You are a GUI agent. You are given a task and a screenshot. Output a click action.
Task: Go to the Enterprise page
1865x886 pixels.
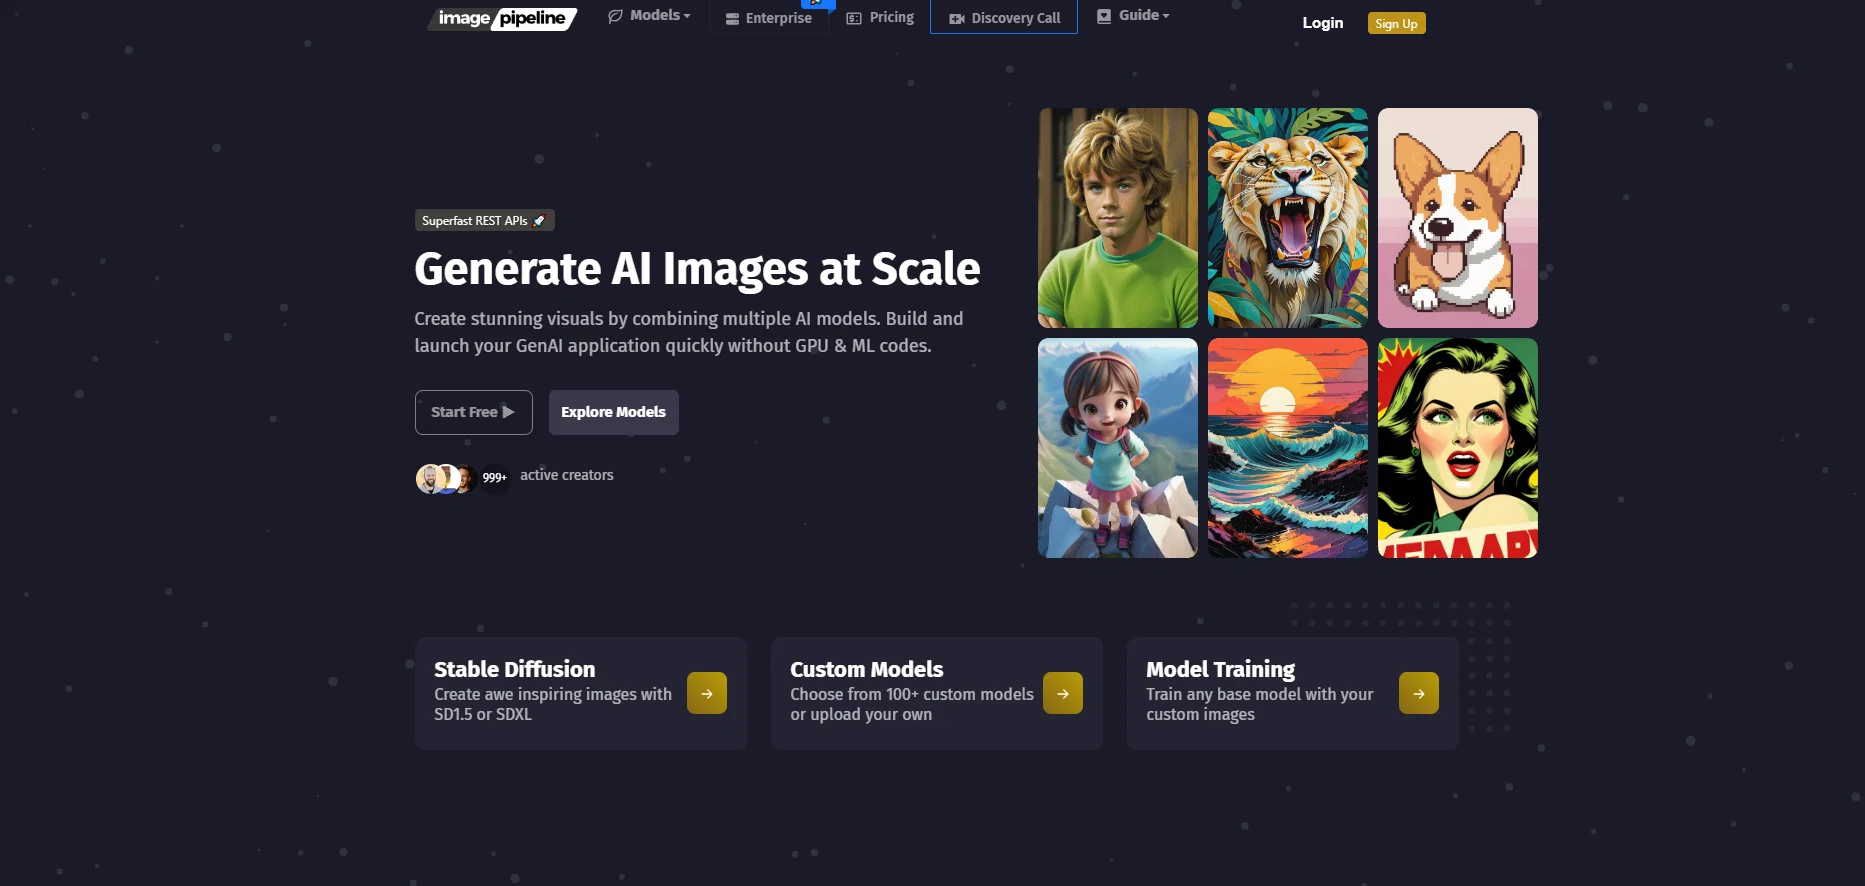coord(768,18)
